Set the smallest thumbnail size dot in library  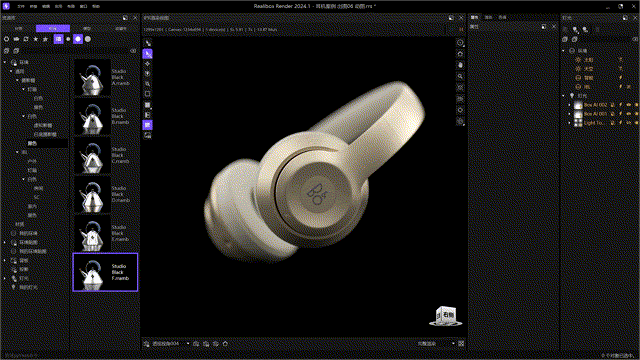tap(68, 39)
